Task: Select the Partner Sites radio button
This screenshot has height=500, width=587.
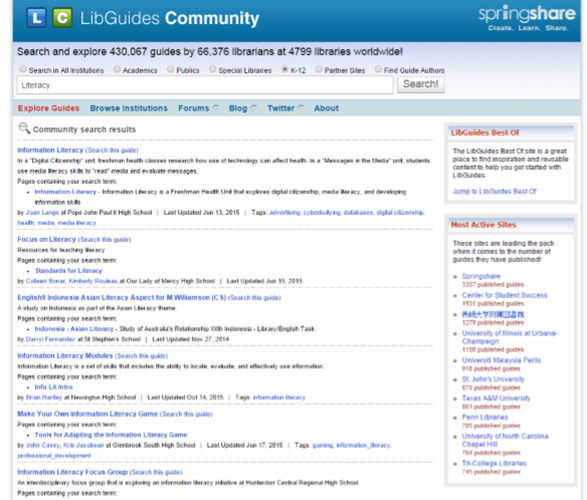Action: tap(319, 69)
